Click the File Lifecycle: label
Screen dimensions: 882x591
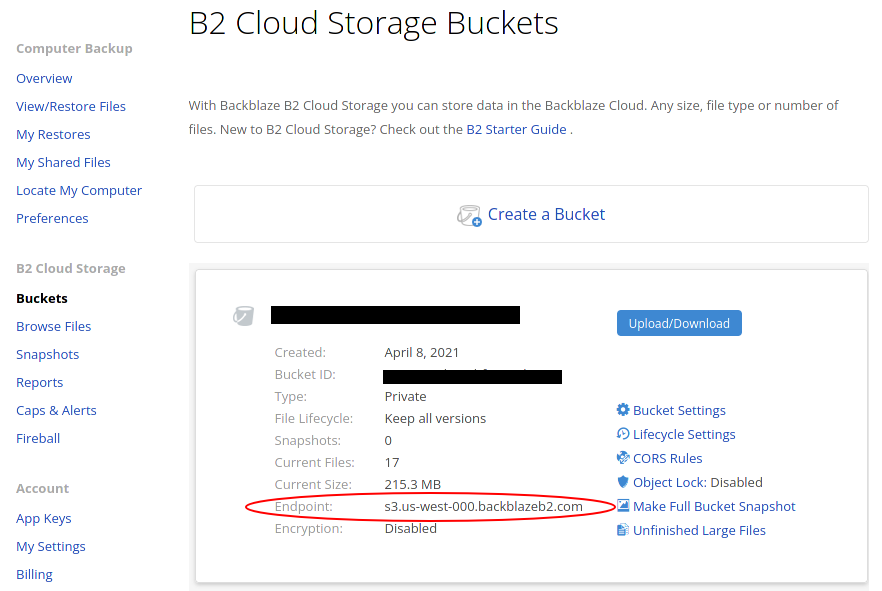(x=313, y=418)
